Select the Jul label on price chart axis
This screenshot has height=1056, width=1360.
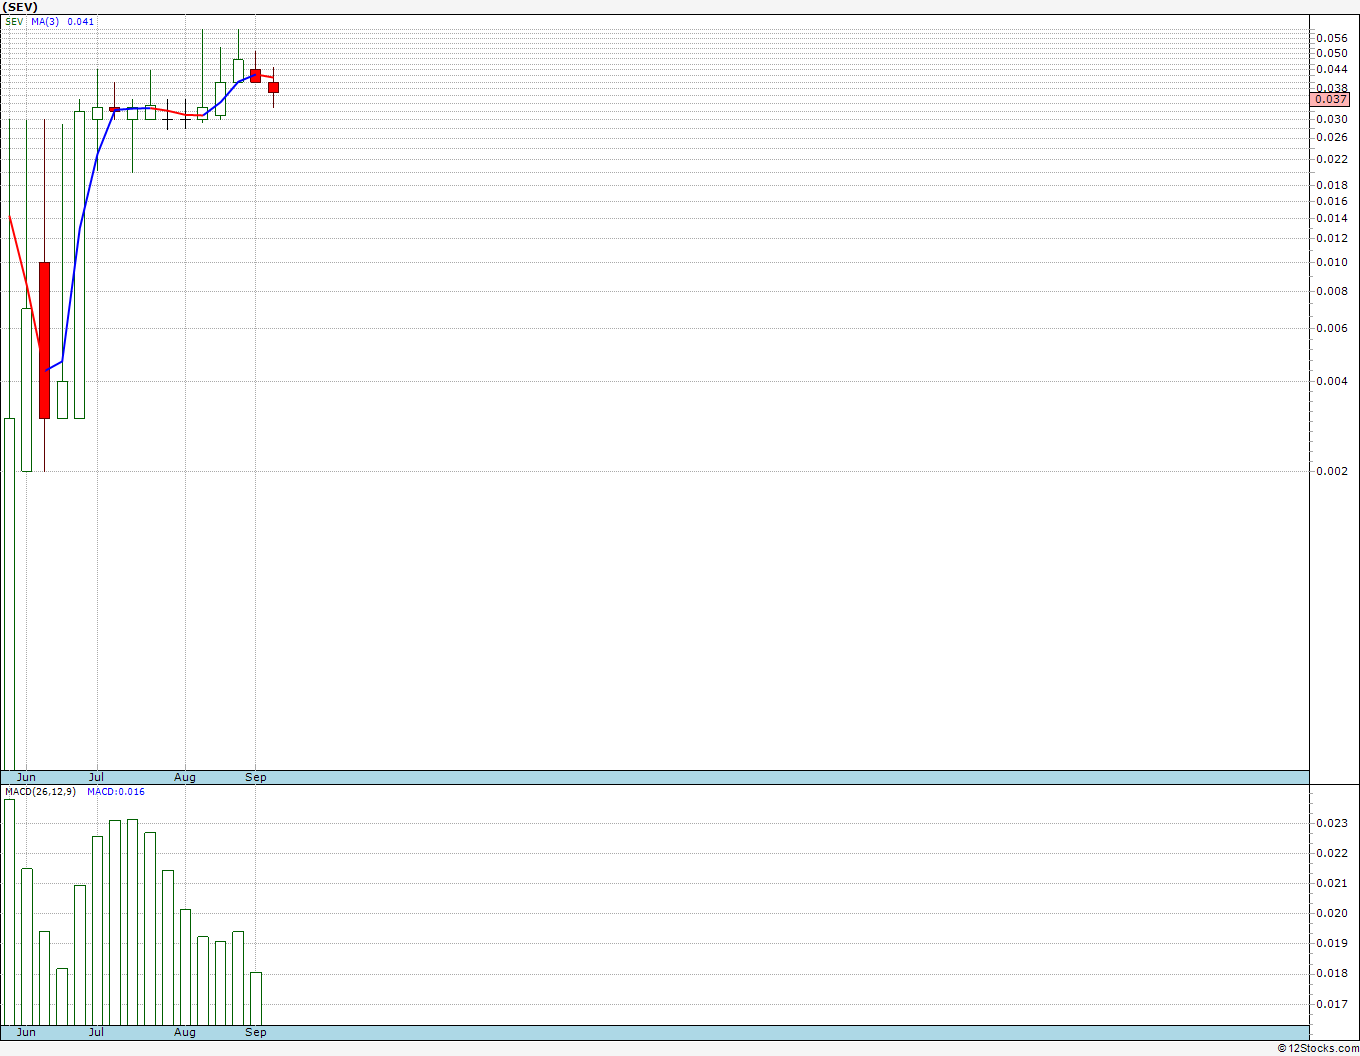(x=96, y=777)
